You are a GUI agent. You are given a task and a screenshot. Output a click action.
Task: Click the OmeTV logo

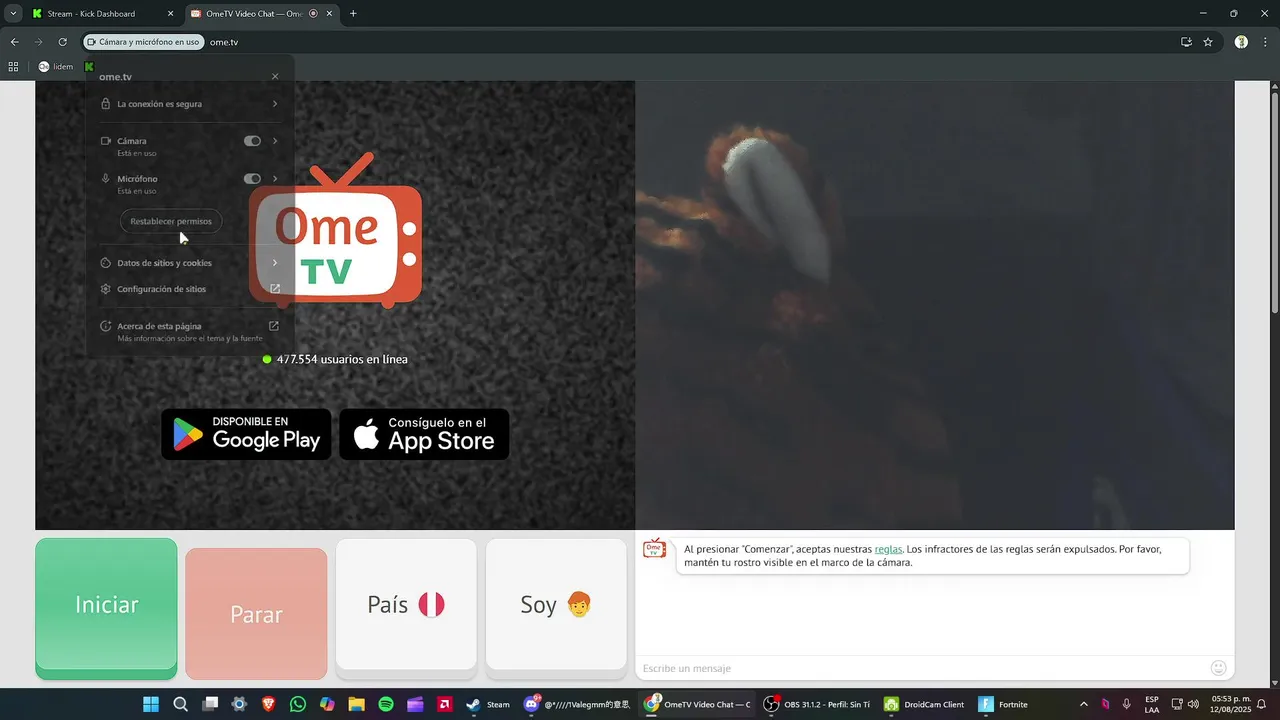(x=335, y=232)
